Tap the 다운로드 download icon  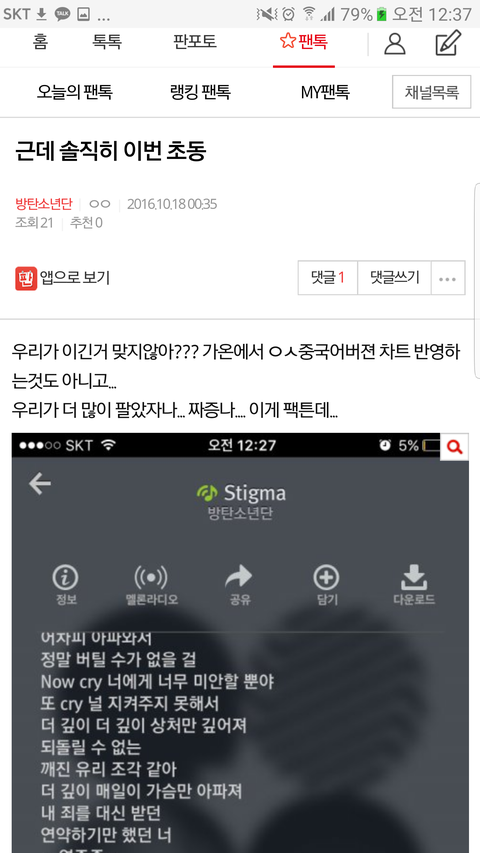pyautogui.click(x=414, y=577)
